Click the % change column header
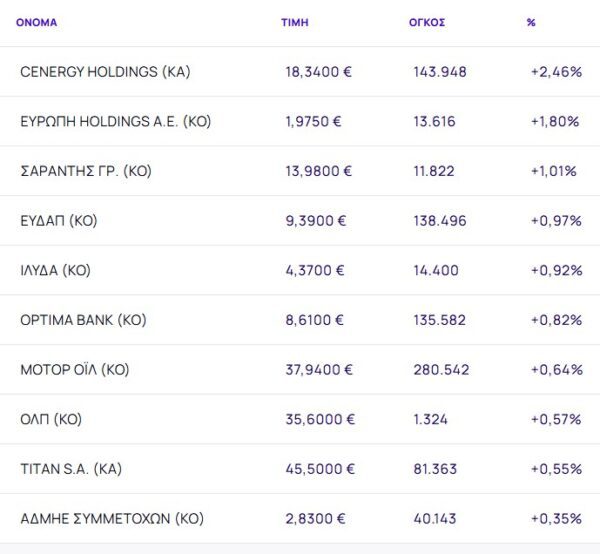This screenshot has width=600, height=554. [531, 23]
